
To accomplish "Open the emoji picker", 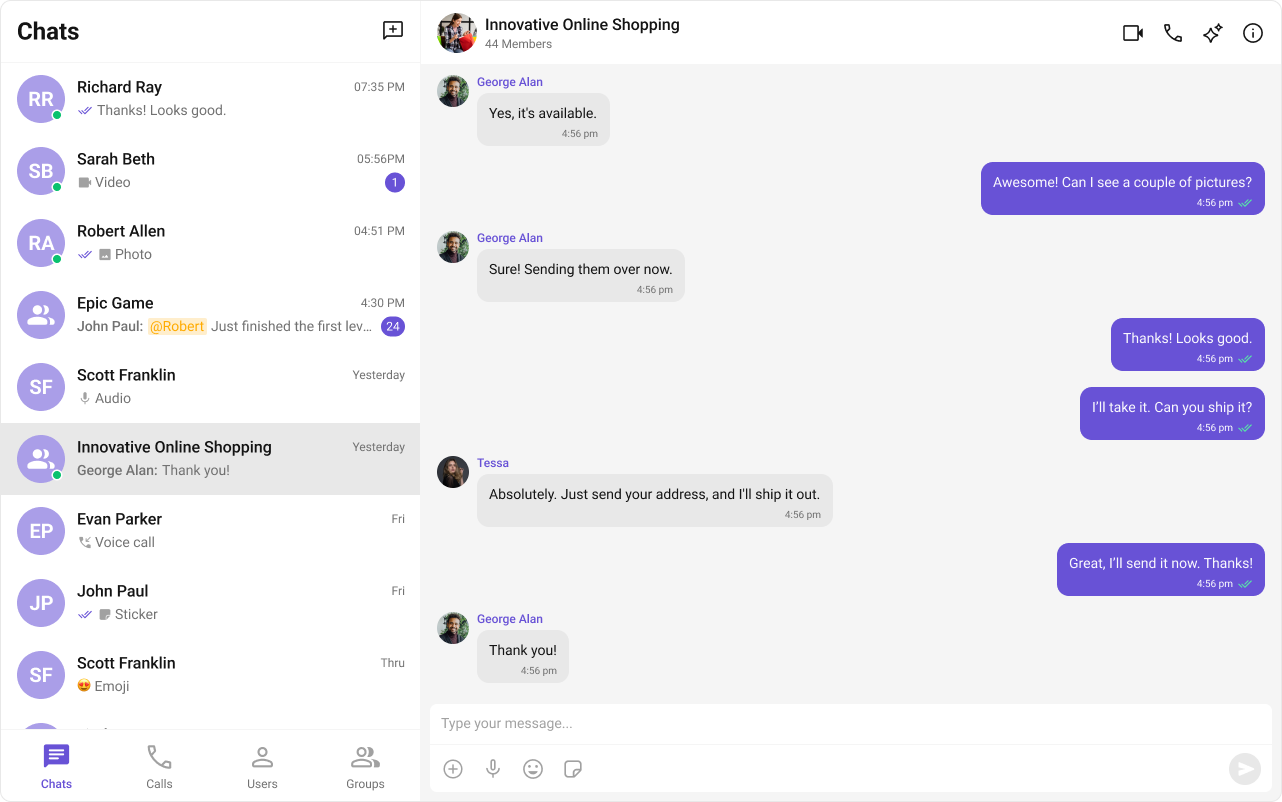I will tap(533, 769).
